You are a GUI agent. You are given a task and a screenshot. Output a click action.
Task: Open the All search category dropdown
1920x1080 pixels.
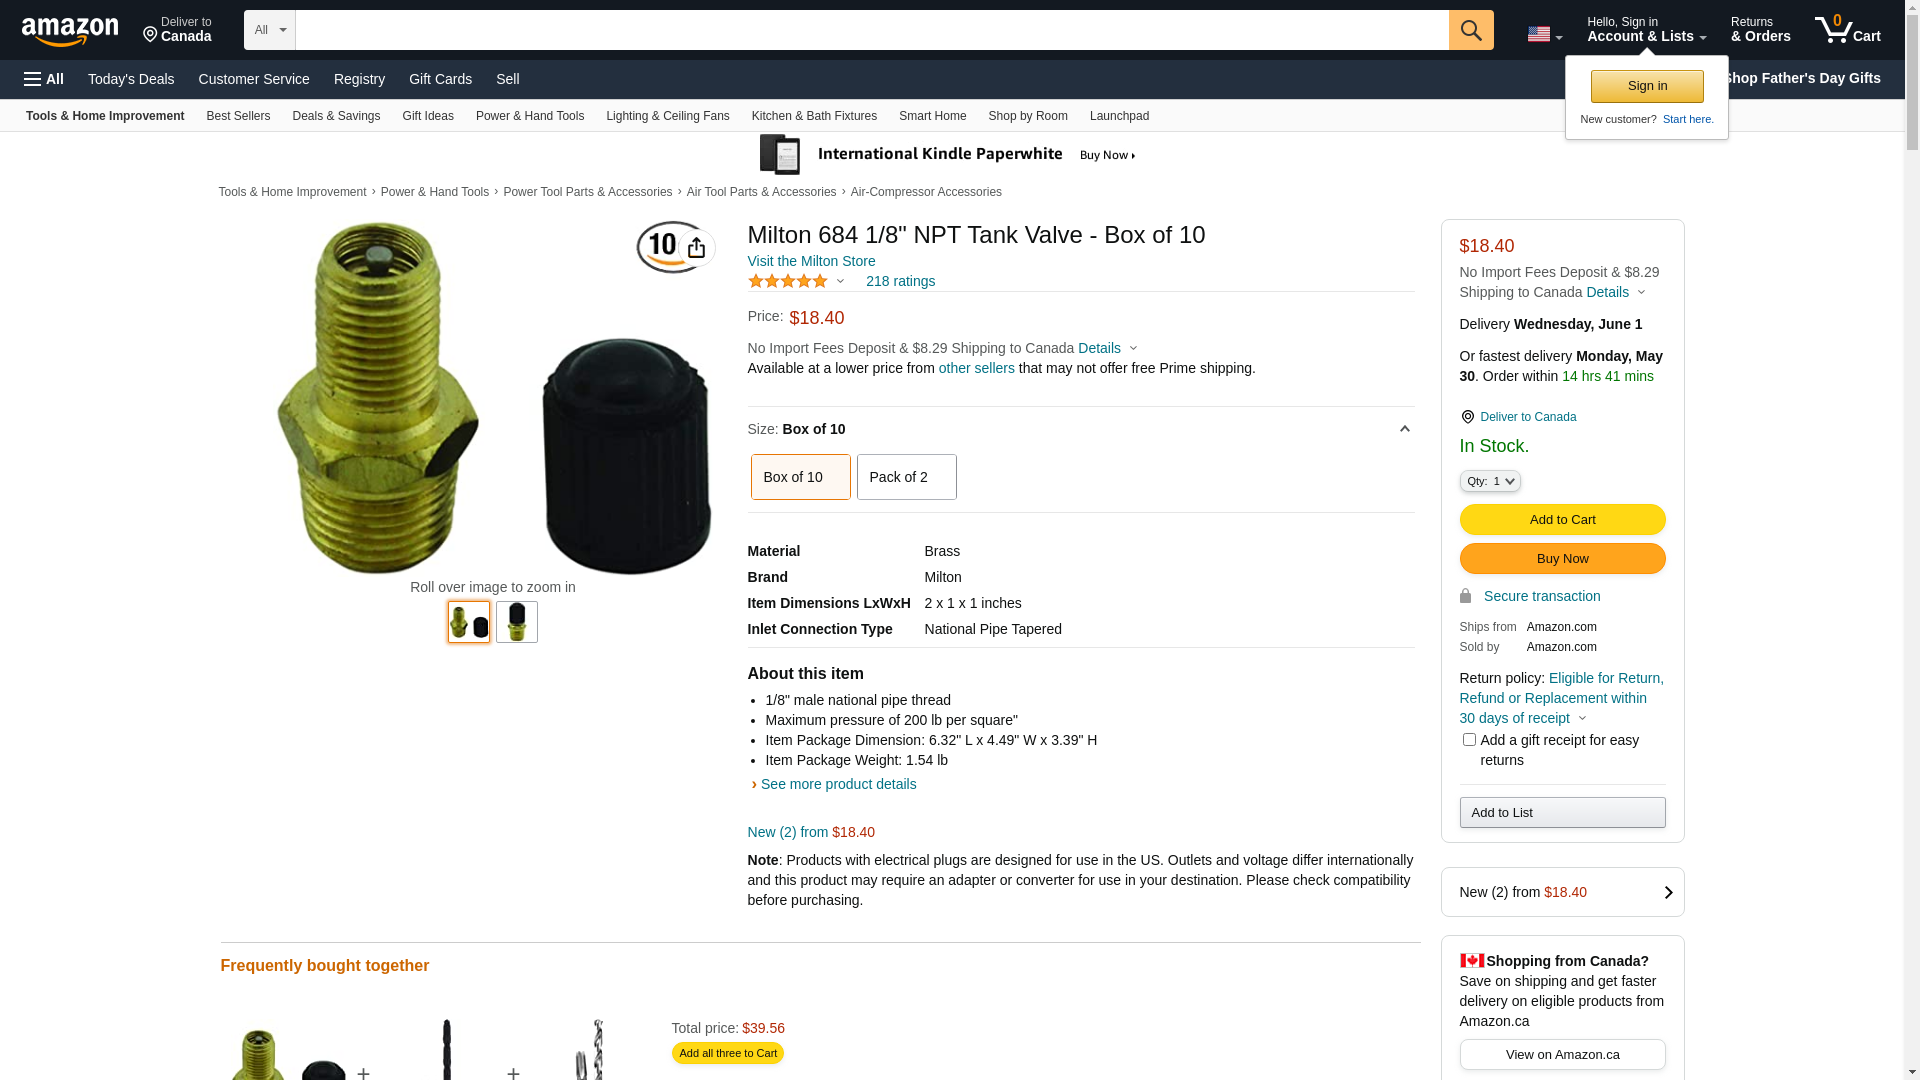(x=269, y=30)
